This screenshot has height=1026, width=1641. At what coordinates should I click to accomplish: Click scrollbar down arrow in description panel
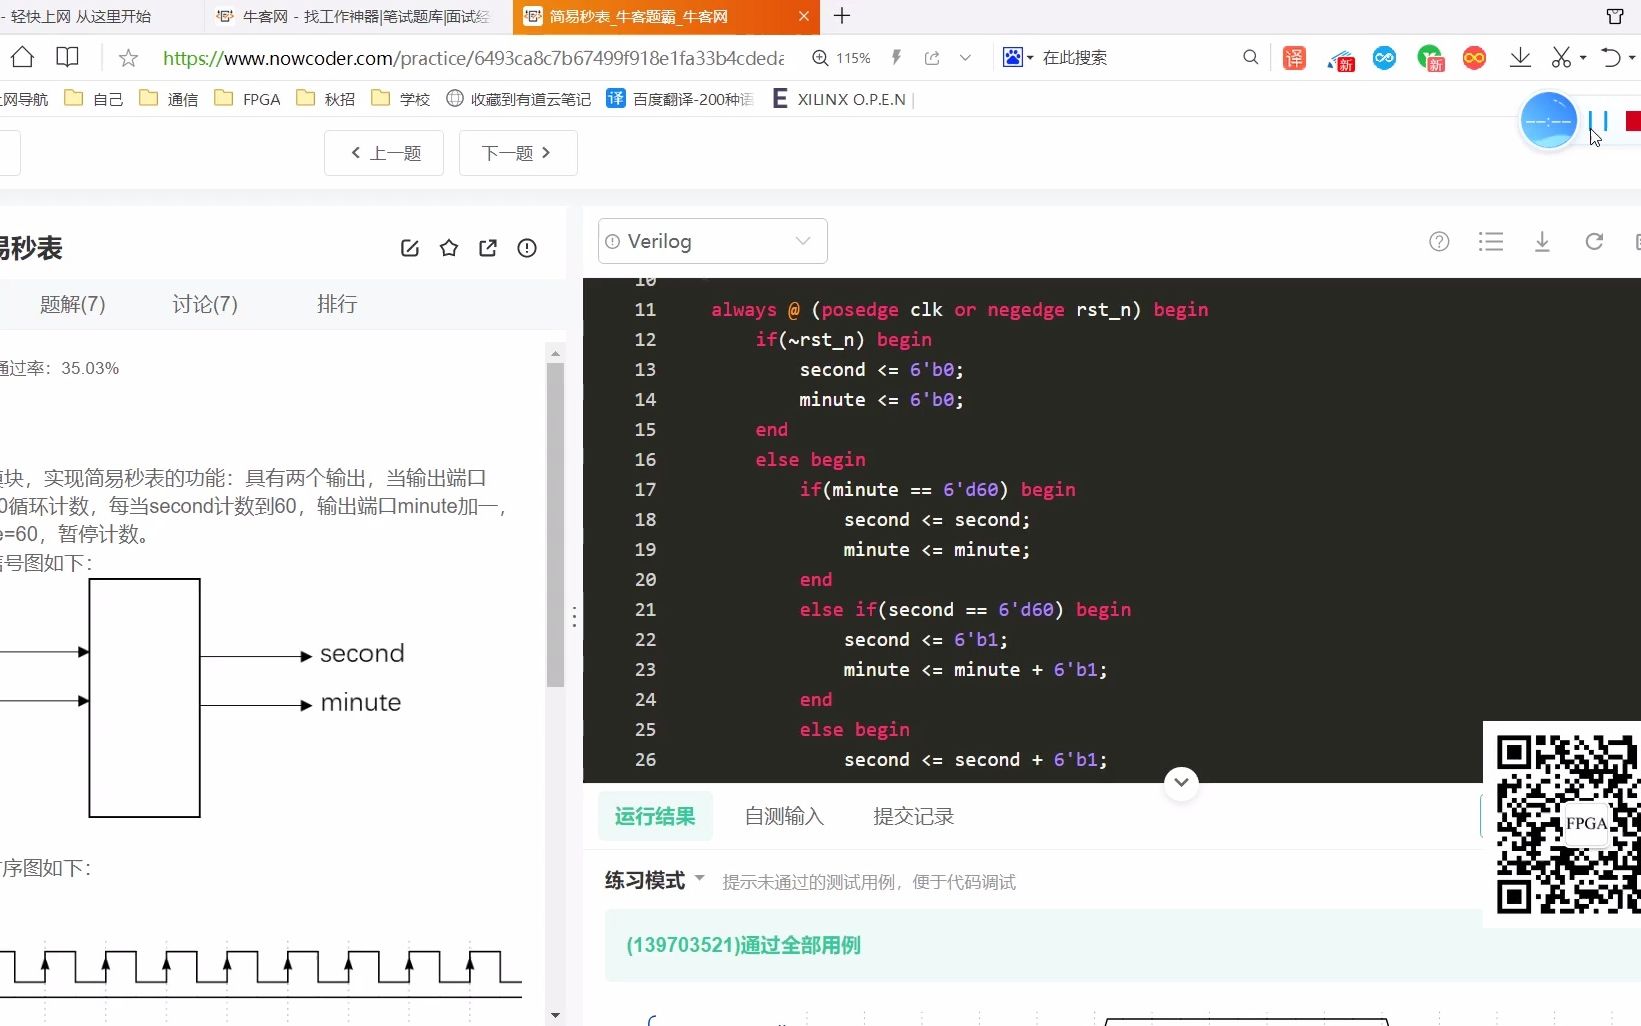pos(555,1016)
